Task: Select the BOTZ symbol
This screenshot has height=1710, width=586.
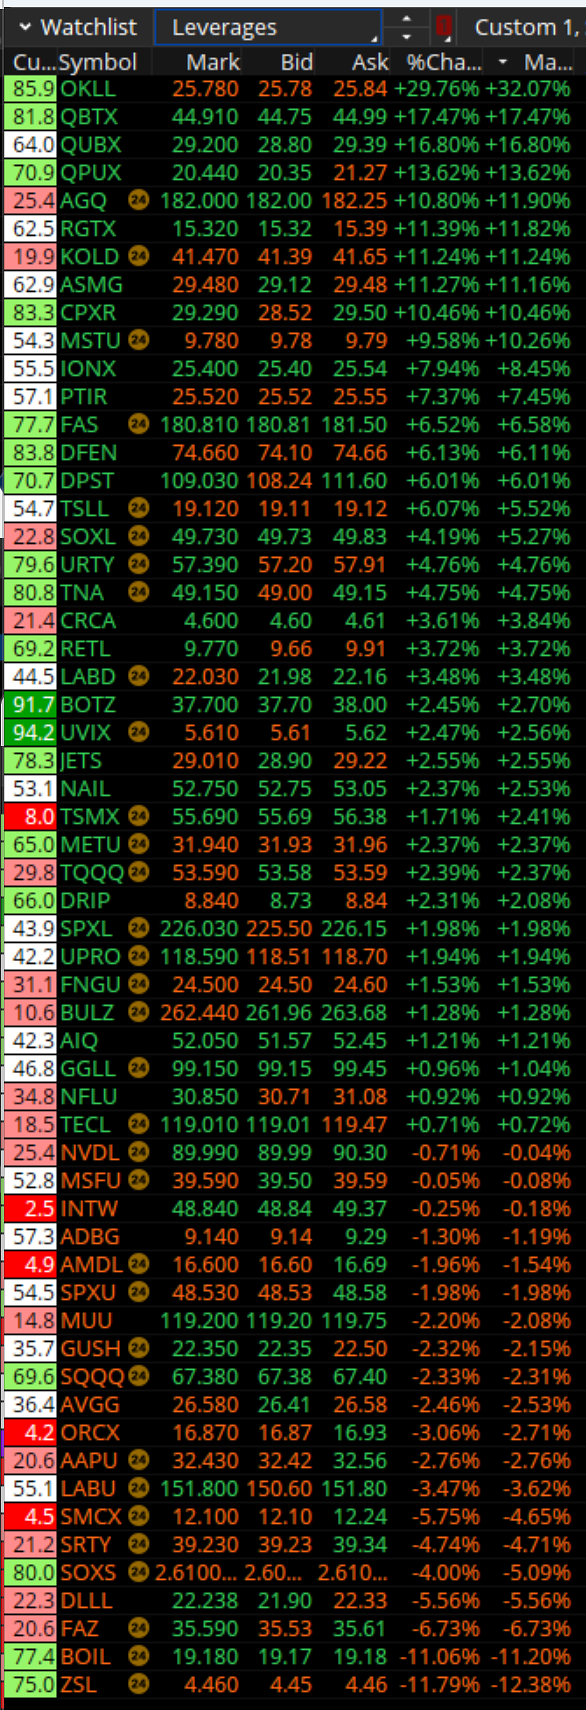Action: pos(88,704)
